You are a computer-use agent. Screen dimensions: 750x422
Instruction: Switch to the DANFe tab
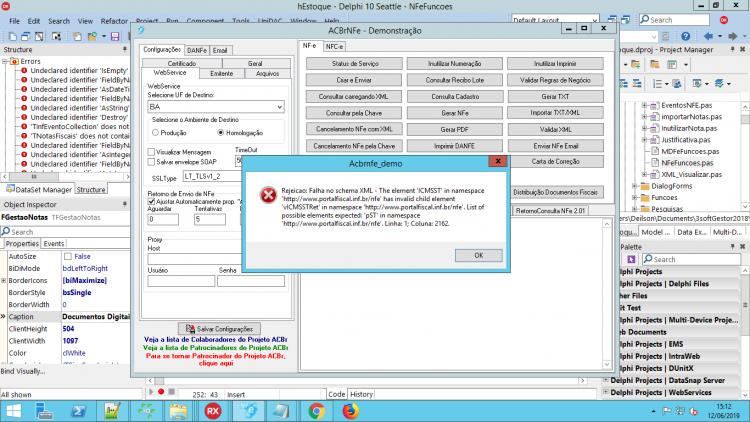click(x=197, y=50)
